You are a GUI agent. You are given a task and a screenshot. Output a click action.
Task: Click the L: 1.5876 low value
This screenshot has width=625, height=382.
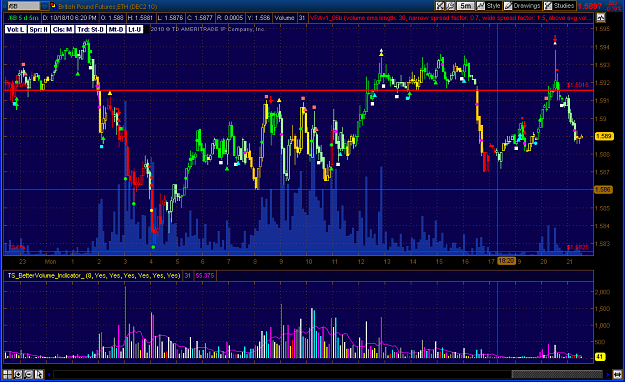[170, 18]
